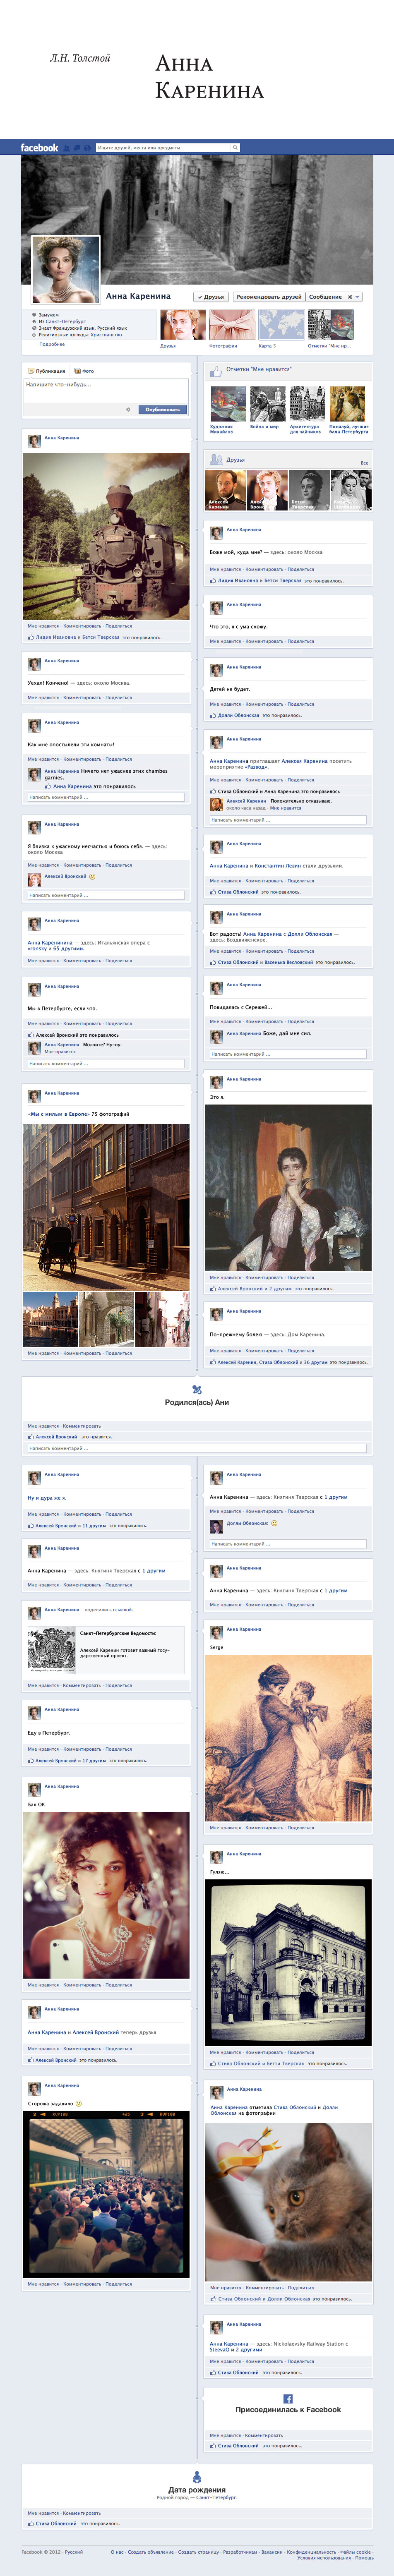Open Конфиденциальность footer link
Image resolution: width=394 pixels, height=2576 pixels.
(x=312, y=2551)
